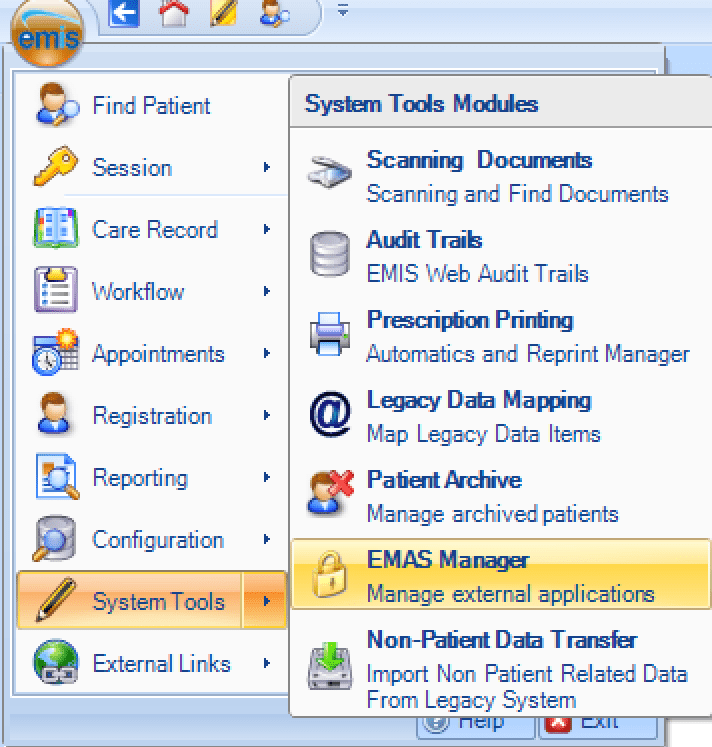Open the Registration menu entry
The height and width of the screenshot is (747, 712).
pyautogui.click(x=151, y=415)
